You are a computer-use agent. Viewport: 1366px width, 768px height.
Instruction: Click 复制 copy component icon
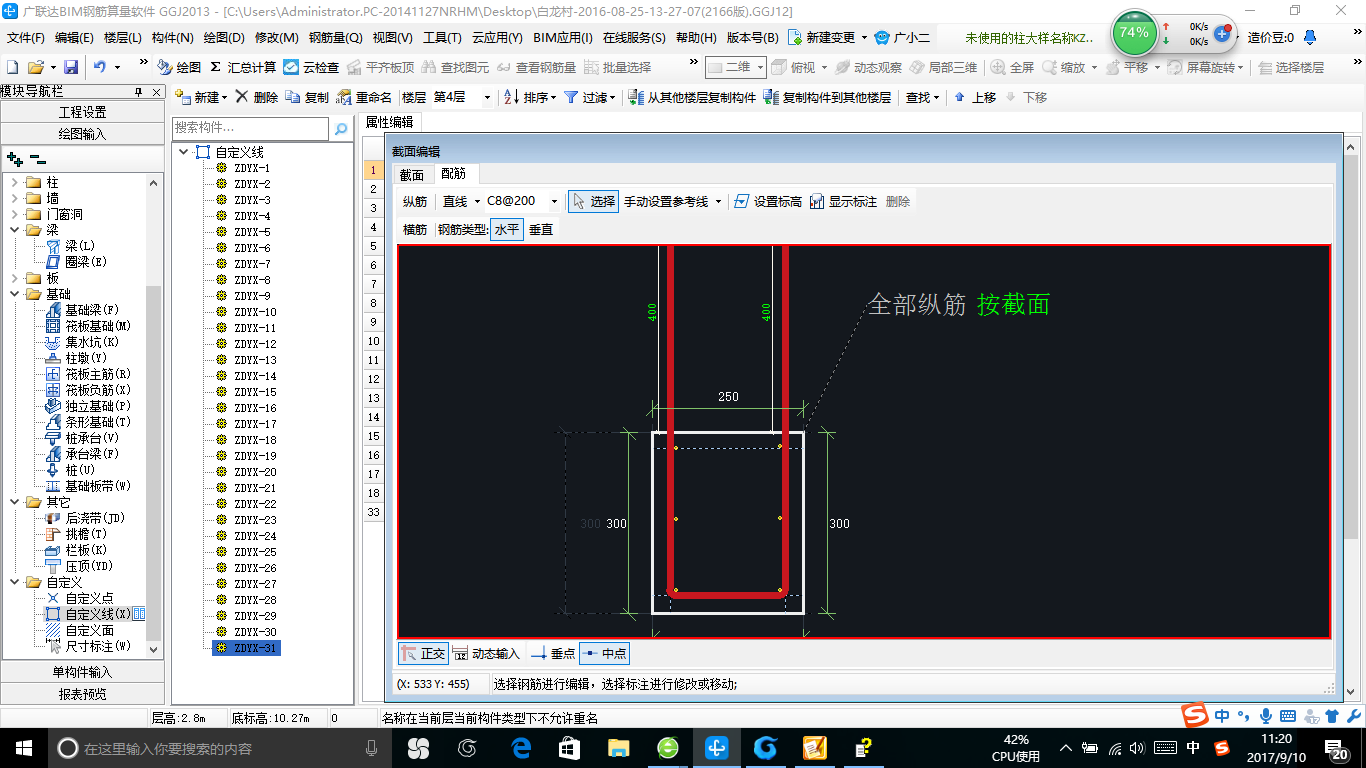point(307,97)
